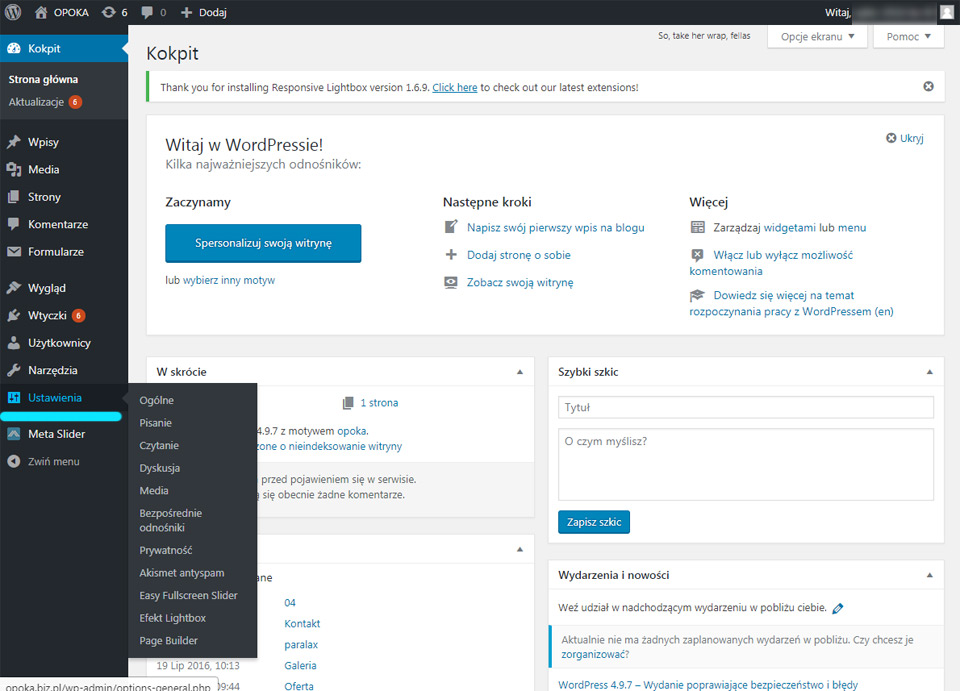Screen dimensions: 960x691
Task: Open Efekt Lightbox settings
Action: [173, 618]
